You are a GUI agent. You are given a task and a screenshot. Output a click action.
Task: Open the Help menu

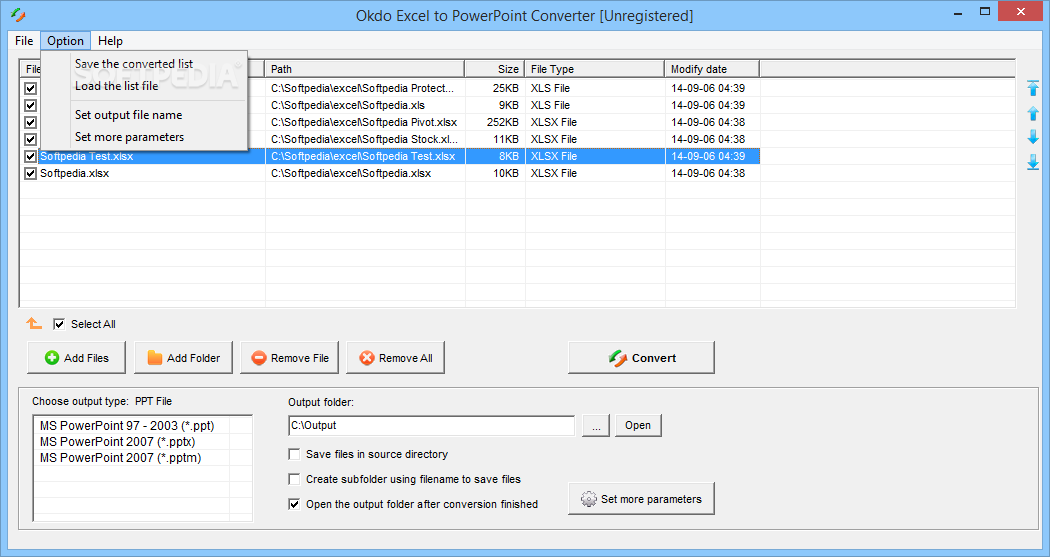click(x=110, y=41)
